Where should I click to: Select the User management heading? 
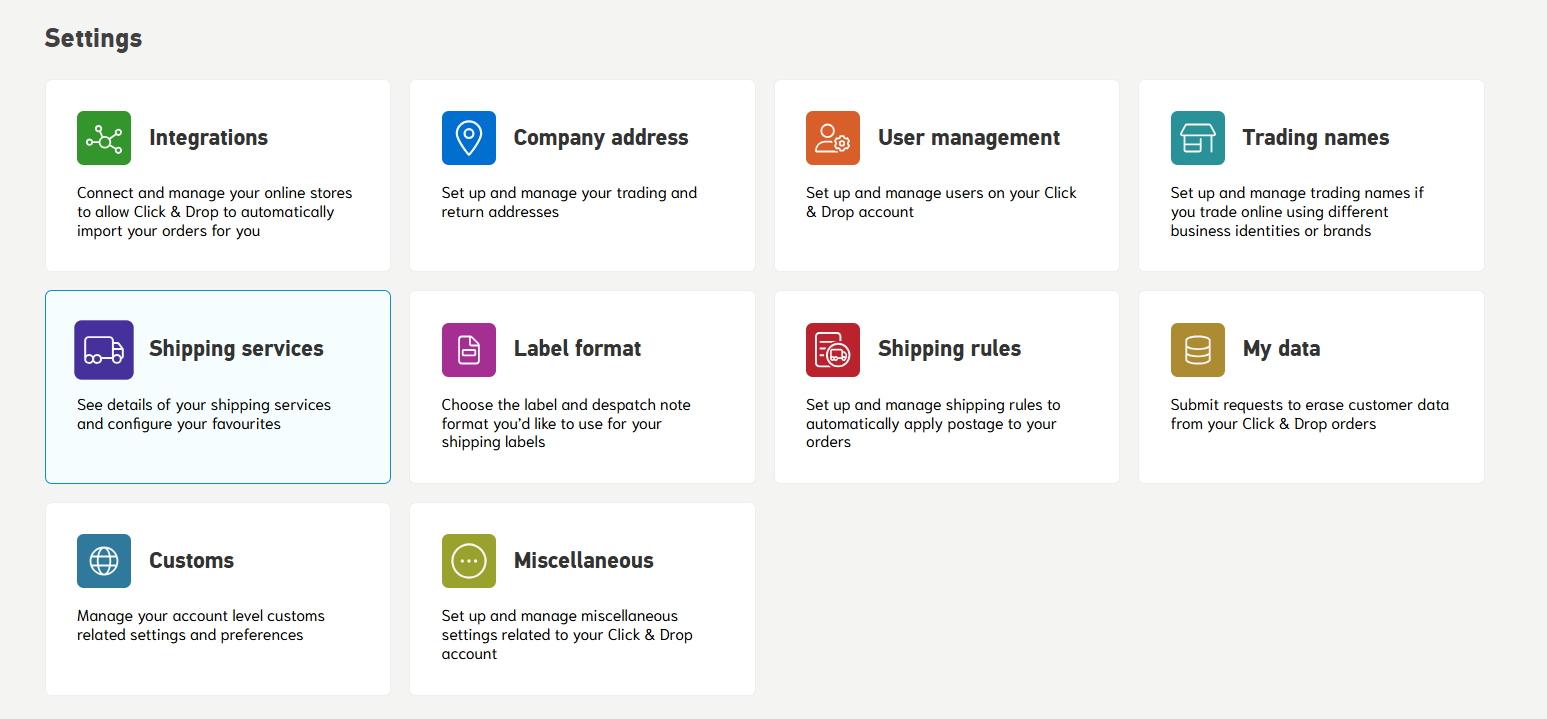click(968, 138)
